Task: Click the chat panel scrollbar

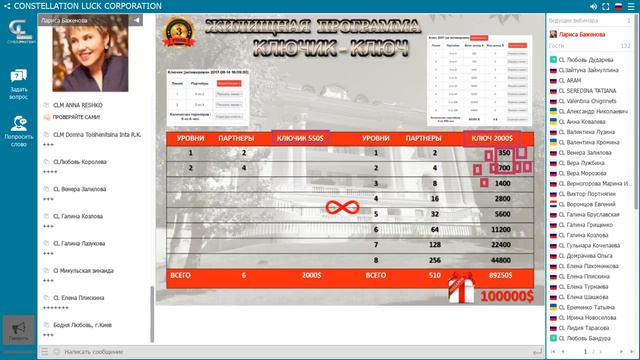Action: (x=152, y=313)
